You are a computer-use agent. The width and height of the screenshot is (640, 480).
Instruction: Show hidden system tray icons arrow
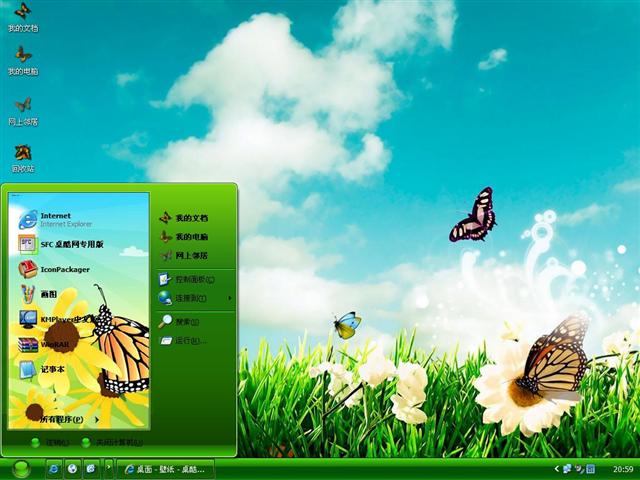pyautogui.click(x=556, y=469)
